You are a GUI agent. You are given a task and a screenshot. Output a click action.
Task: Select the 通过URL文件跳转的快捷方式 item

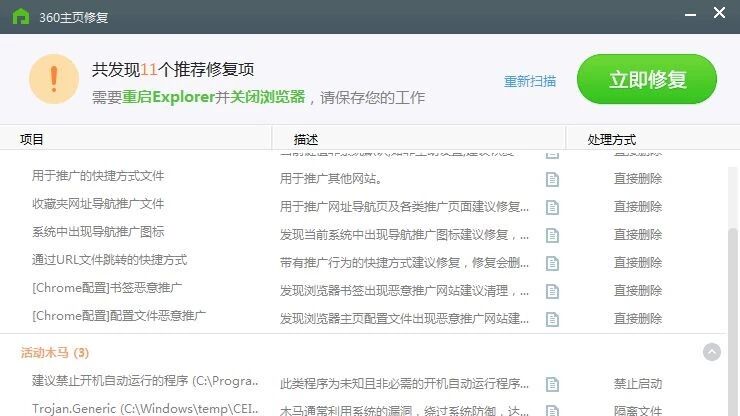[x=109, y=260]
